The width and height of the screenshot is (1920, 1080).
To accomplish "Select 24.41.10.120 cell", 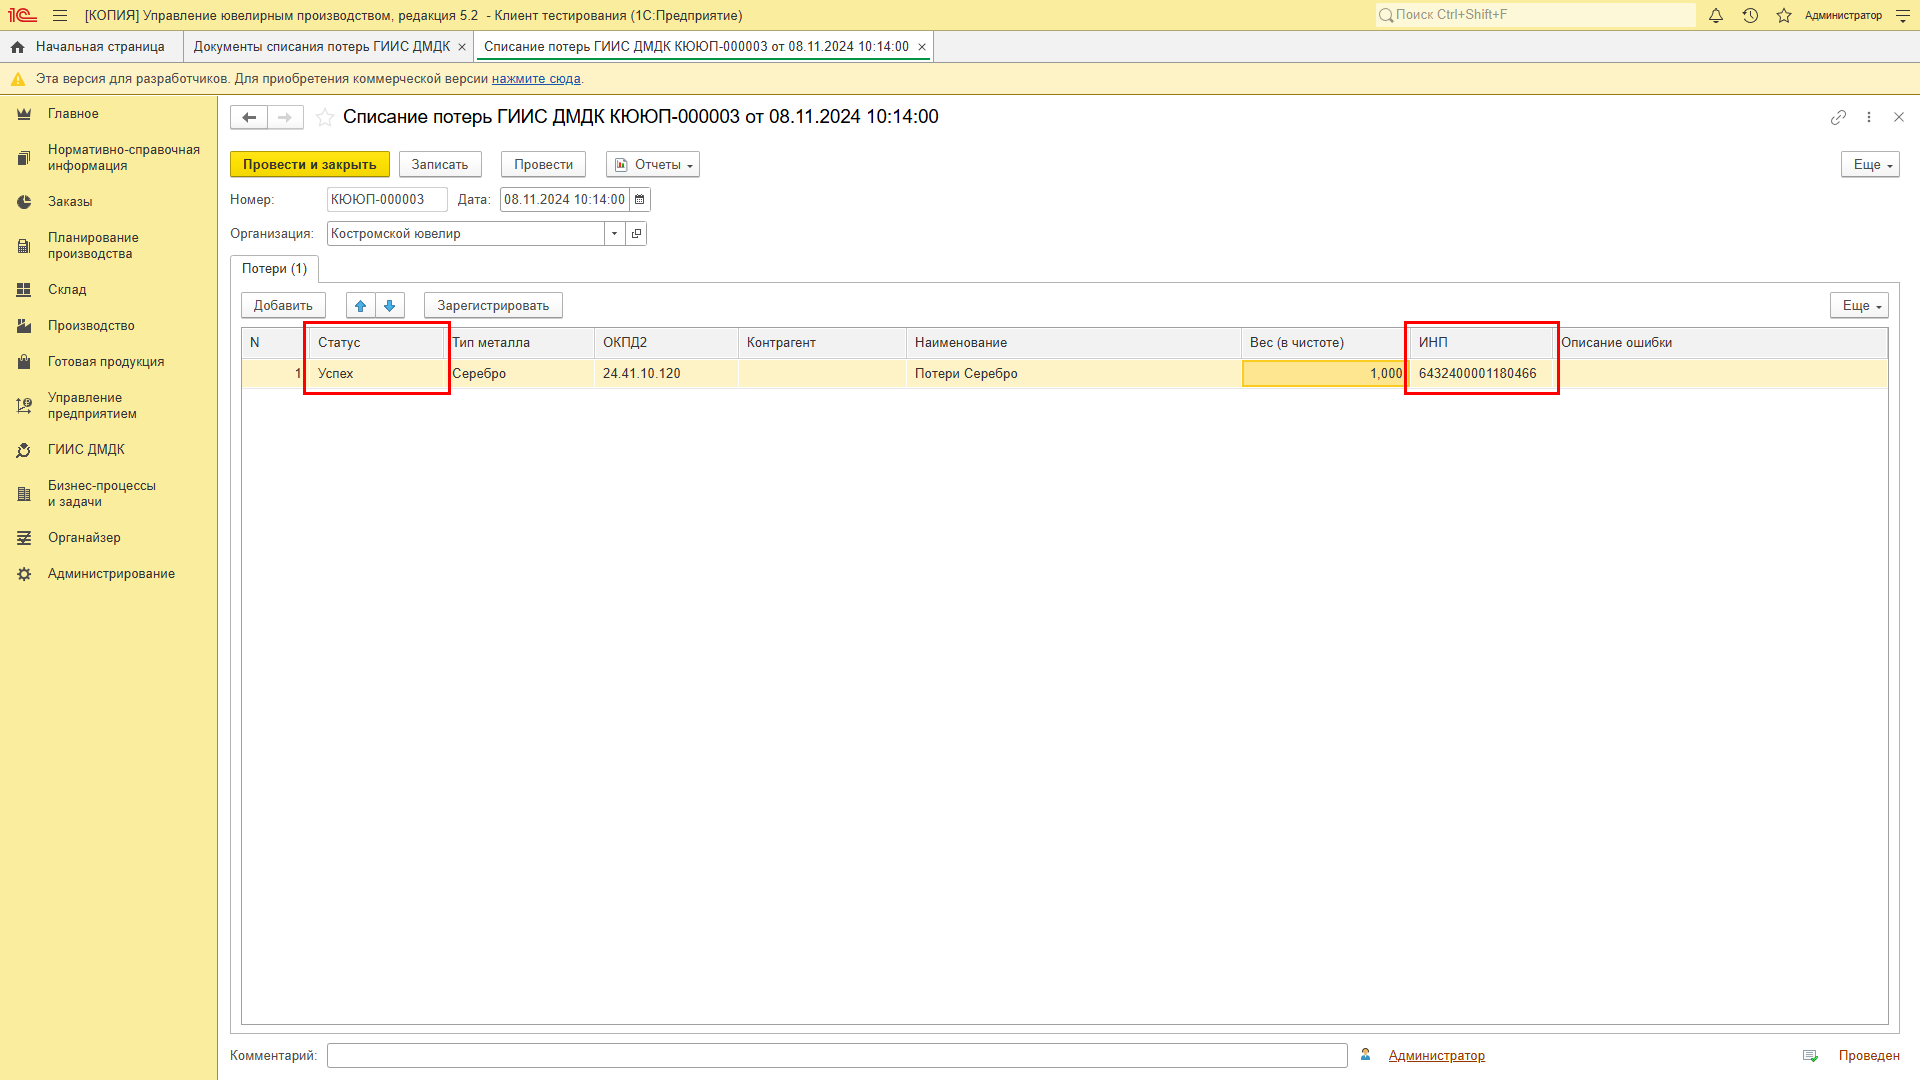I will (x=666, y=374).
